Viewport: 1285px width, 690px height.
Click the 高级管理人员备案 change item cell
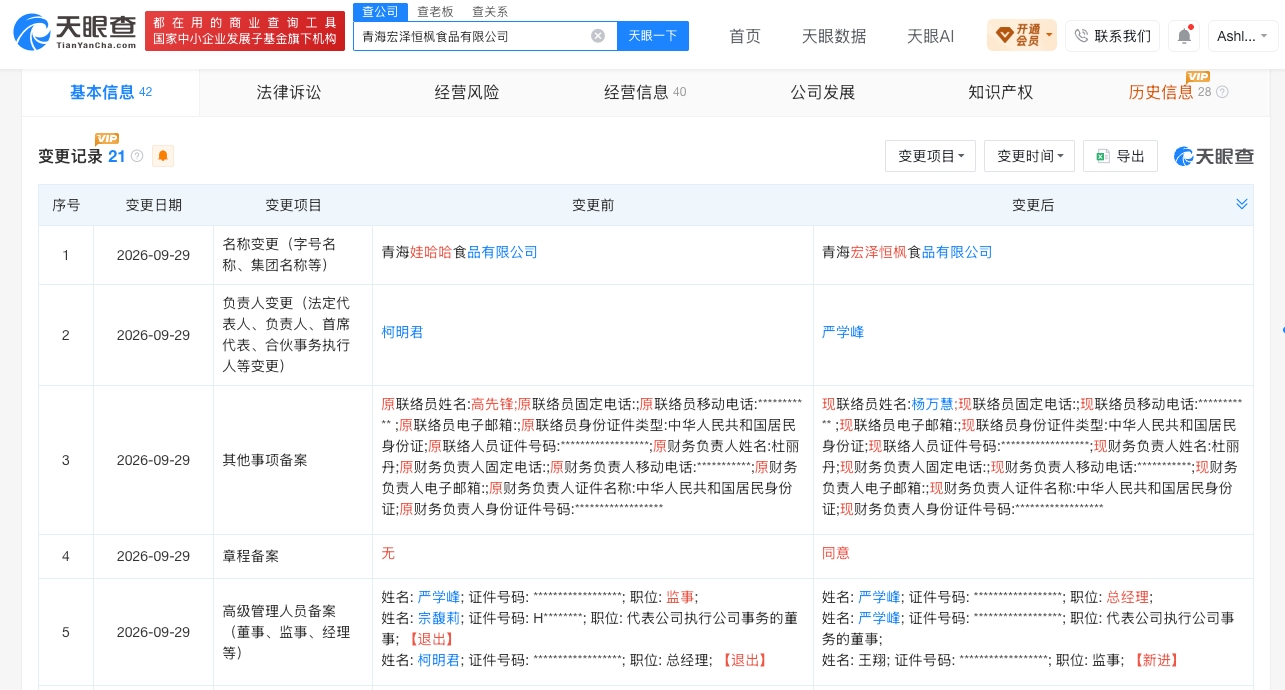coord(293,633)
